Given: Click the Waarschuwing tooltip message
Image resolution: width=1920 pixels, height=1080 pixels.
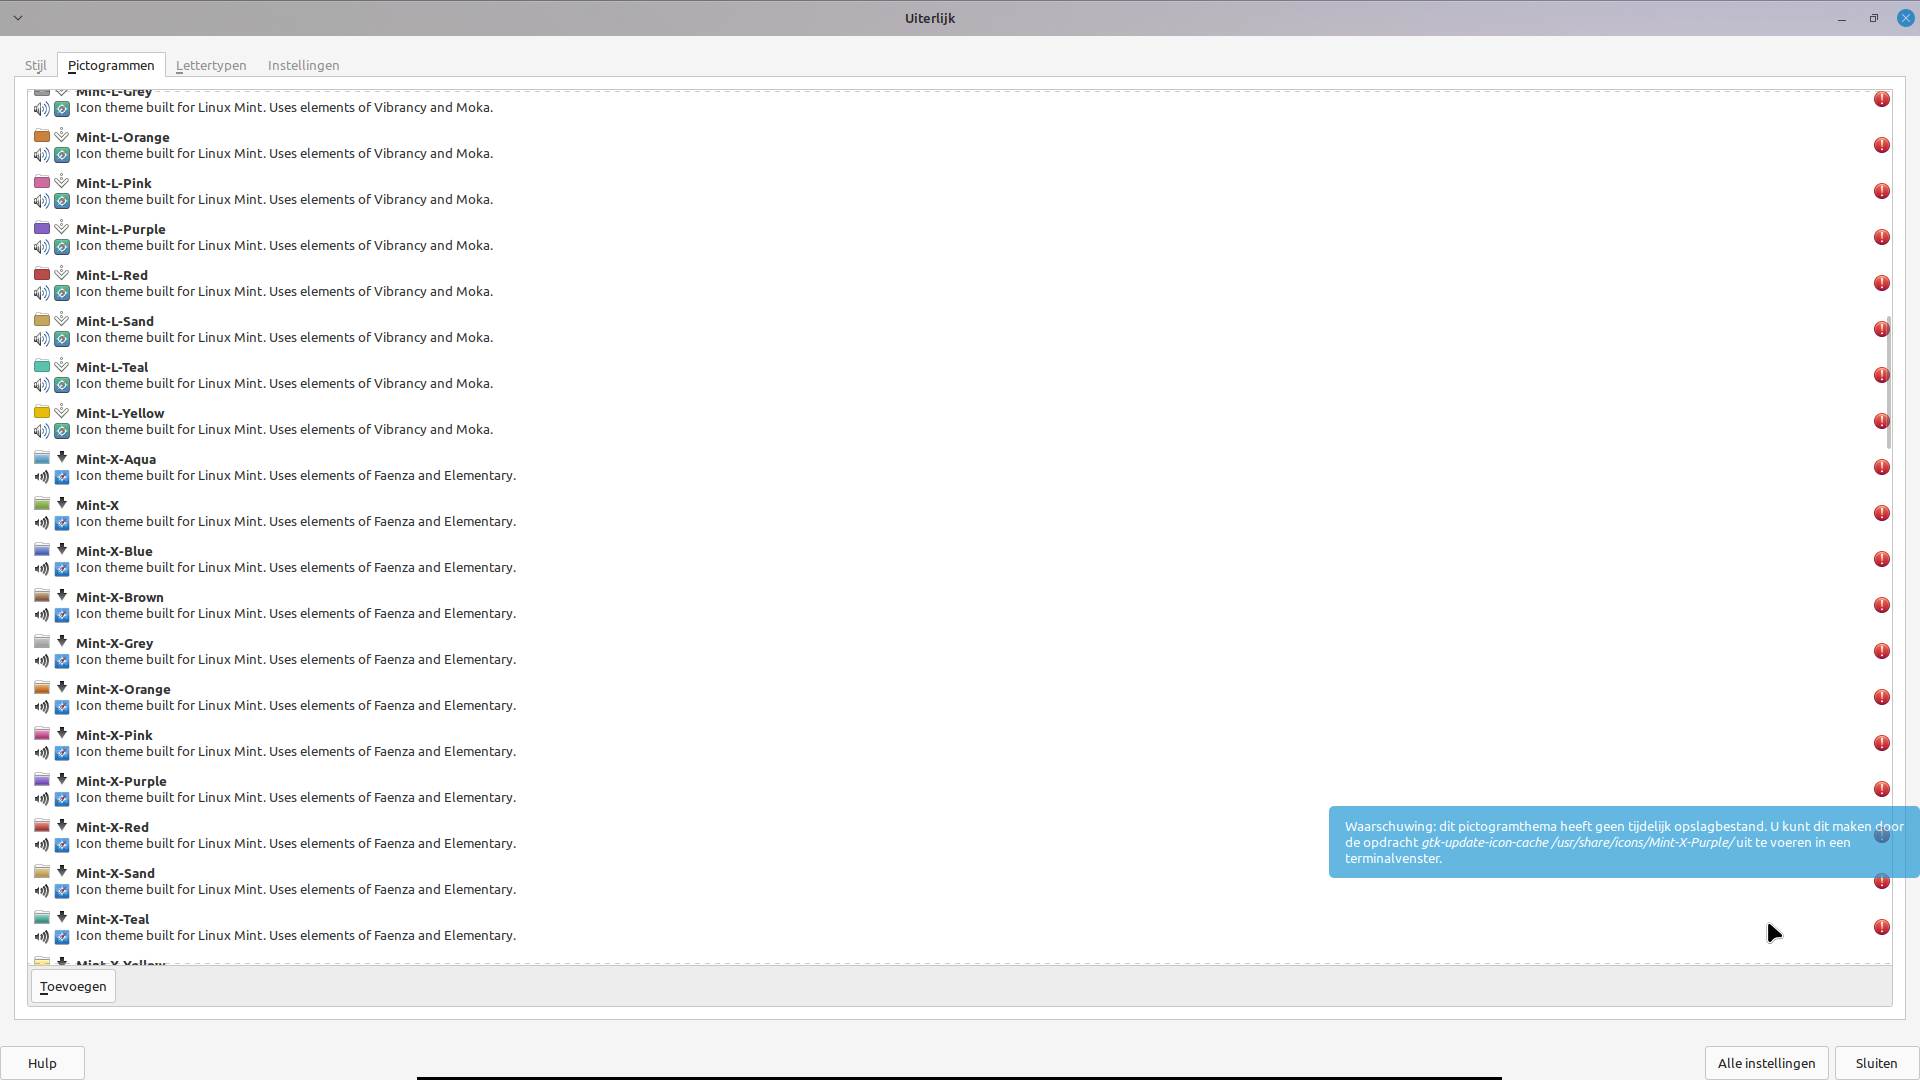Looking at the screenshot, I should 1624,842.
